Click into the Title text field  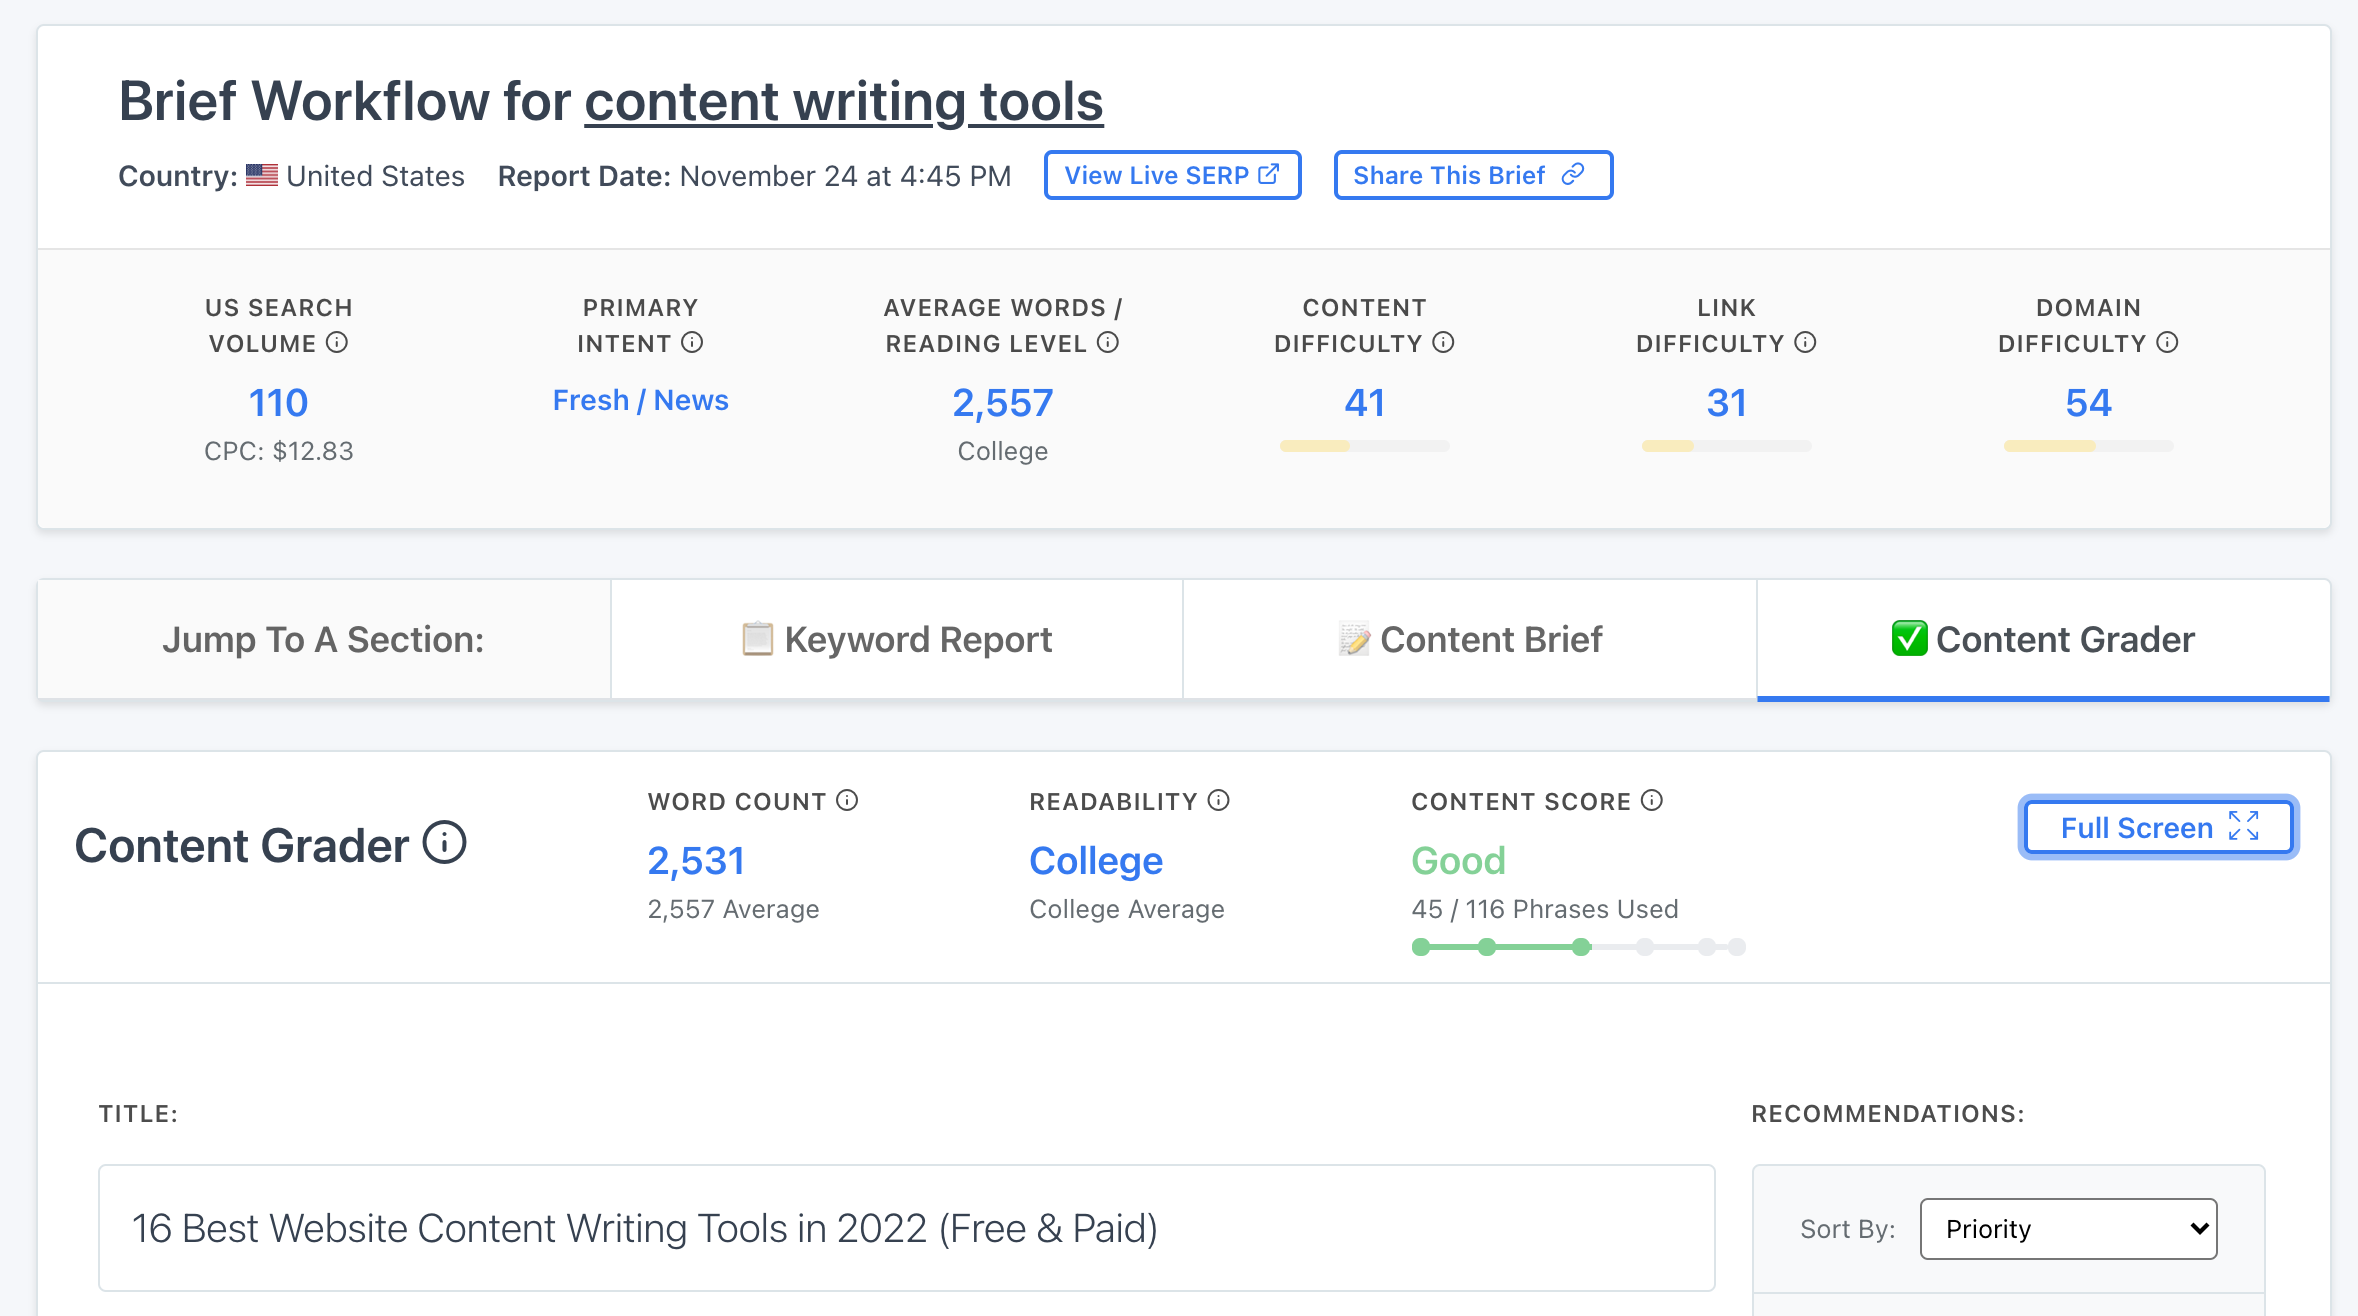pos(906,1229)
